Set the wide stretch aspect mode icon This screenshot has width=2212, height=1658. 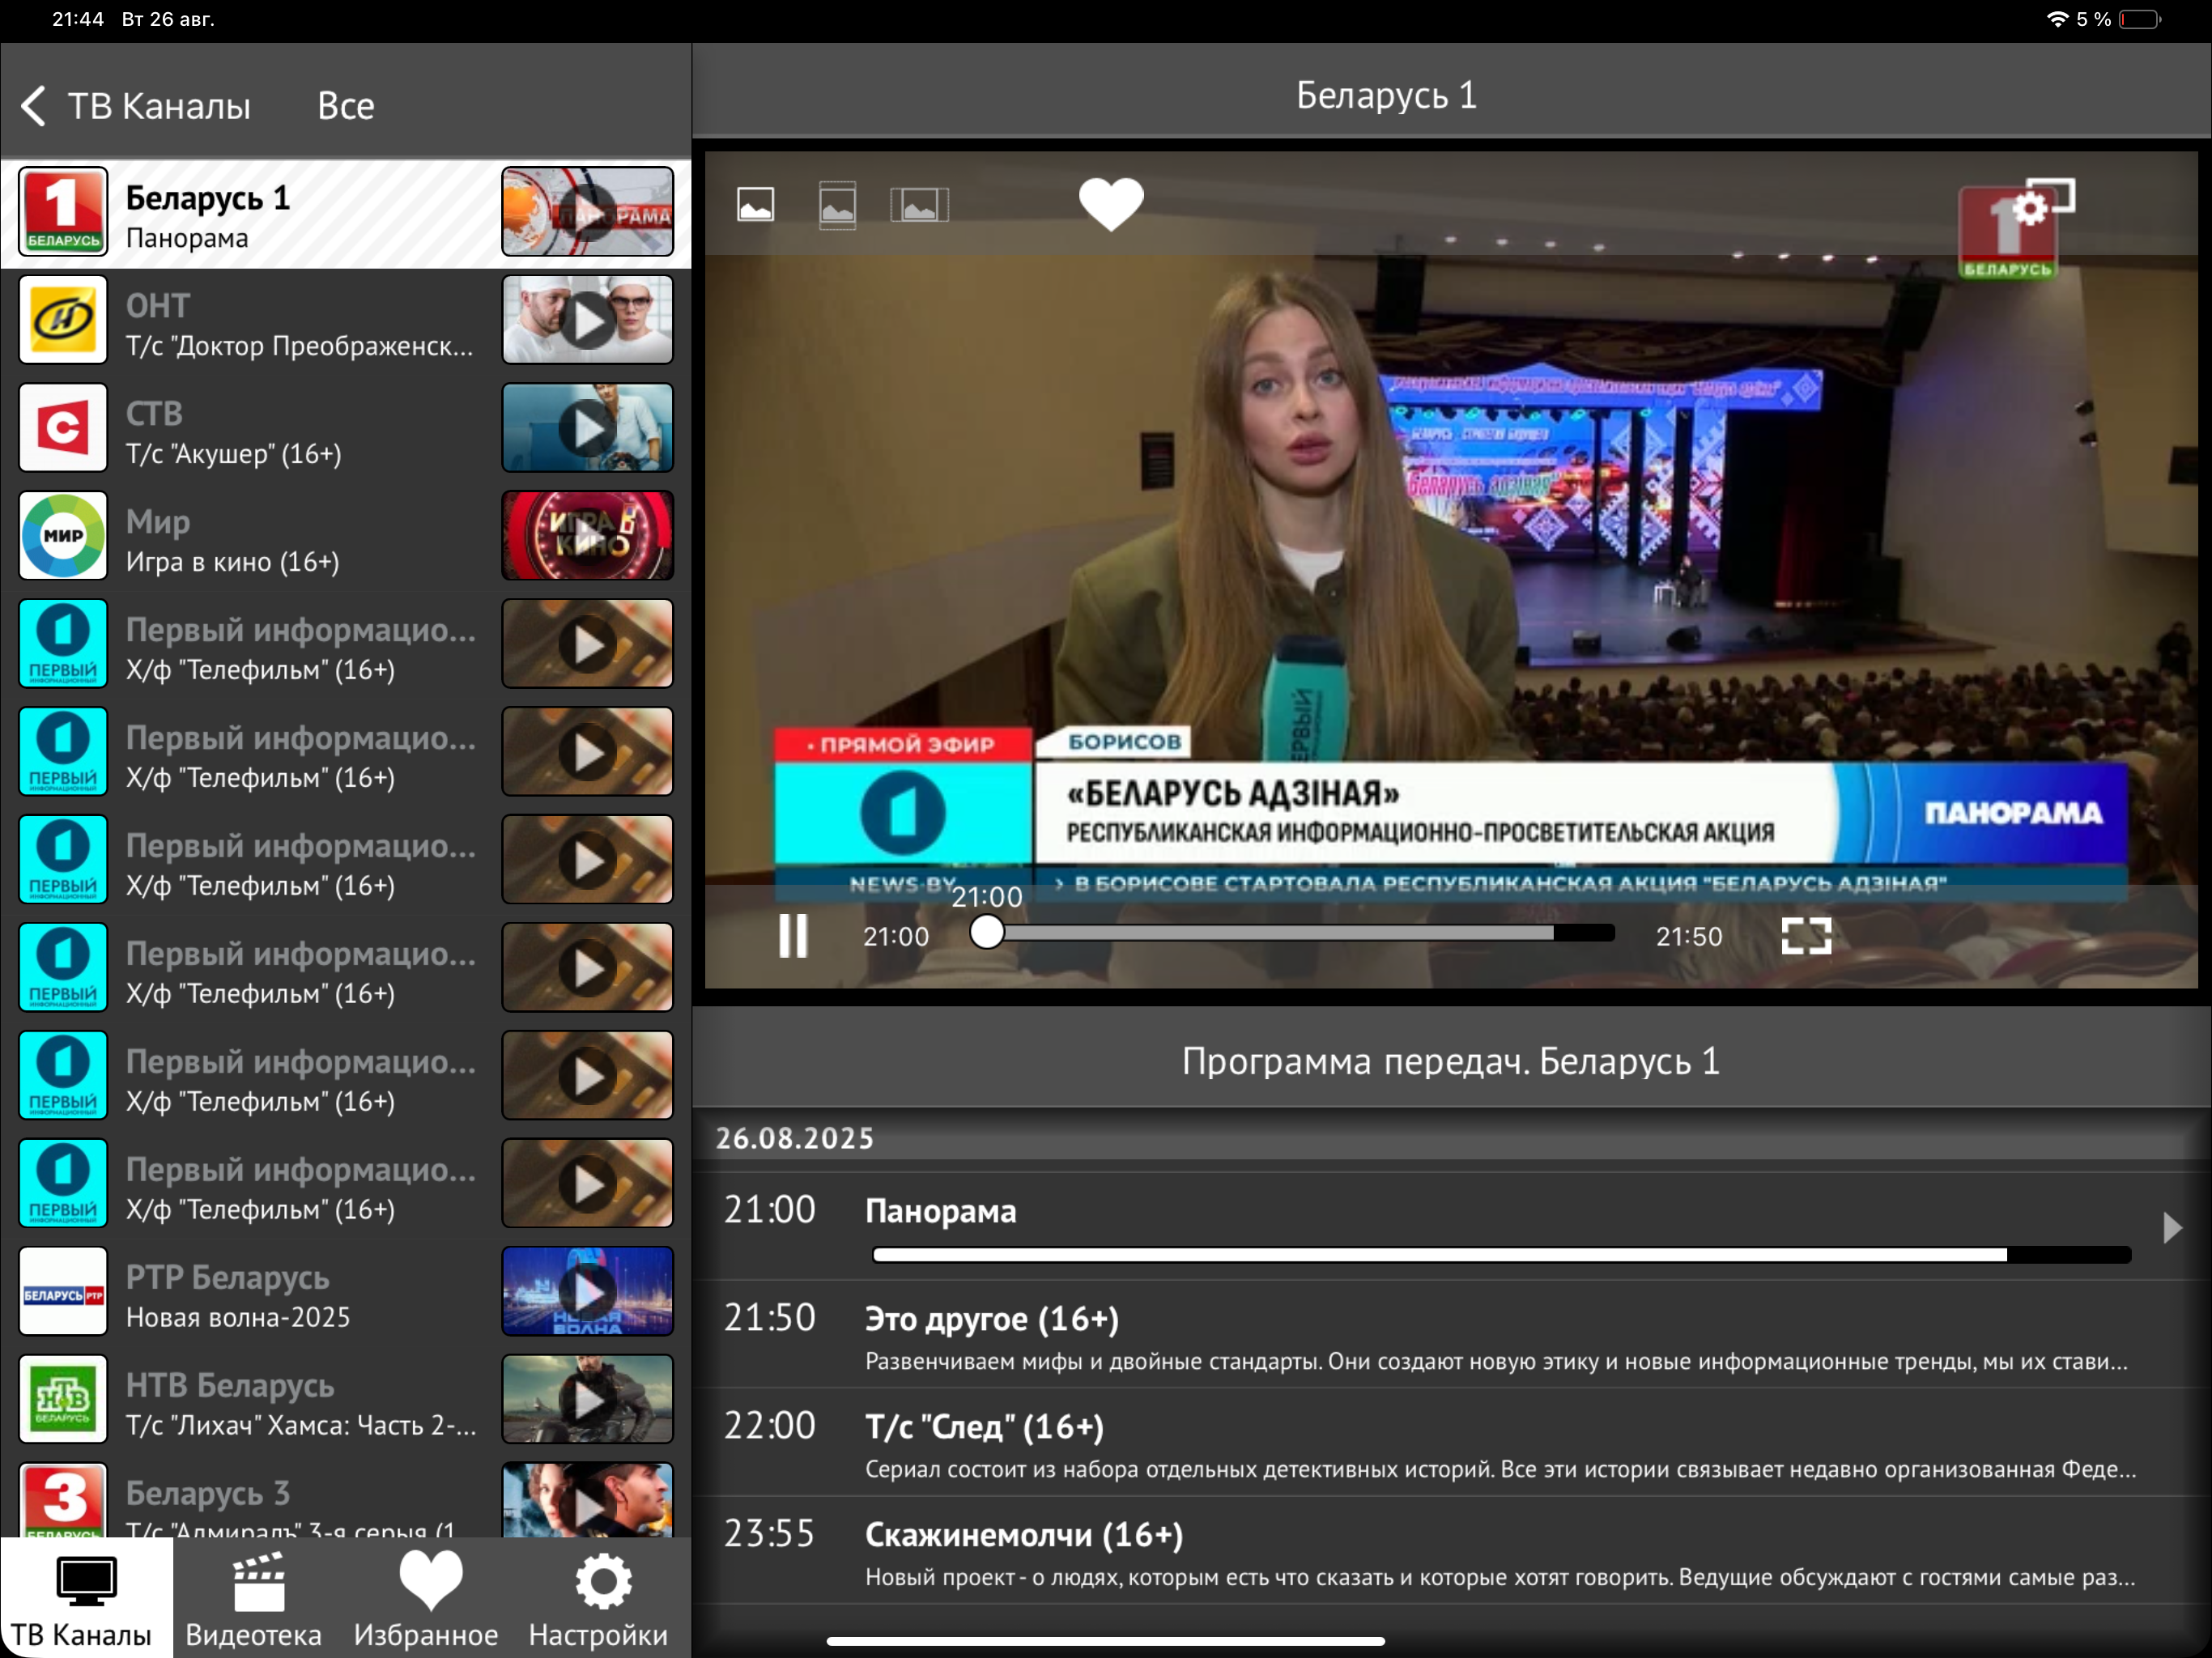[920, 205]
